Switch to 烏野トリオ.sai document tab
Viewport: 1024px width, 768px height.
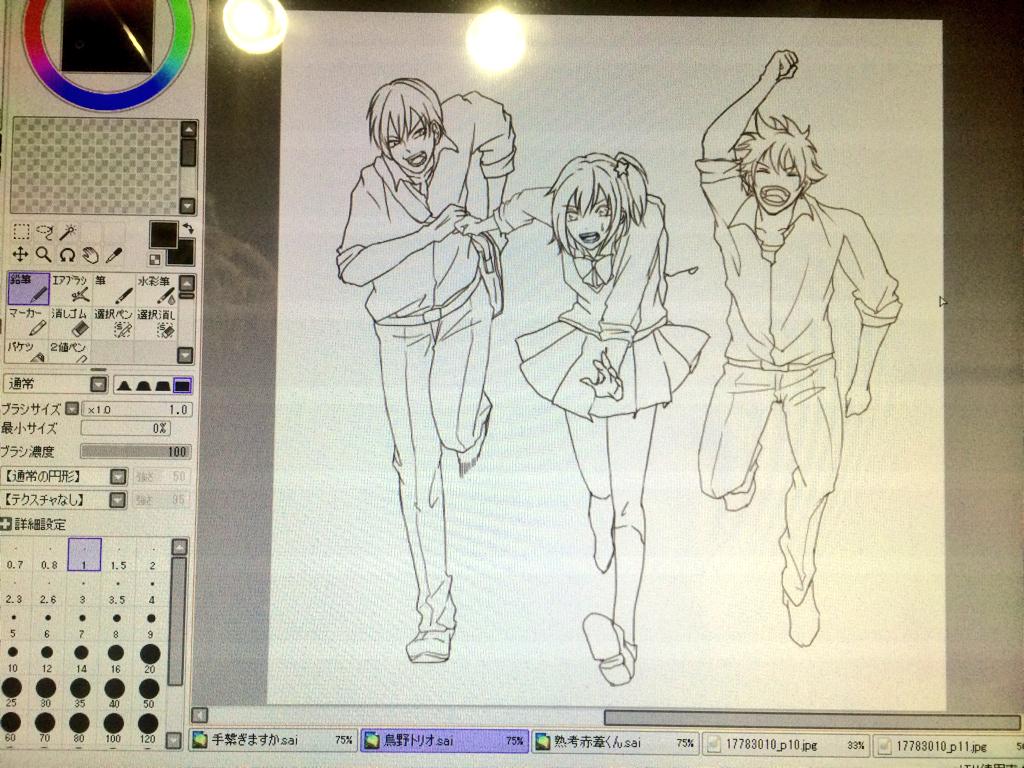(444, 740)
